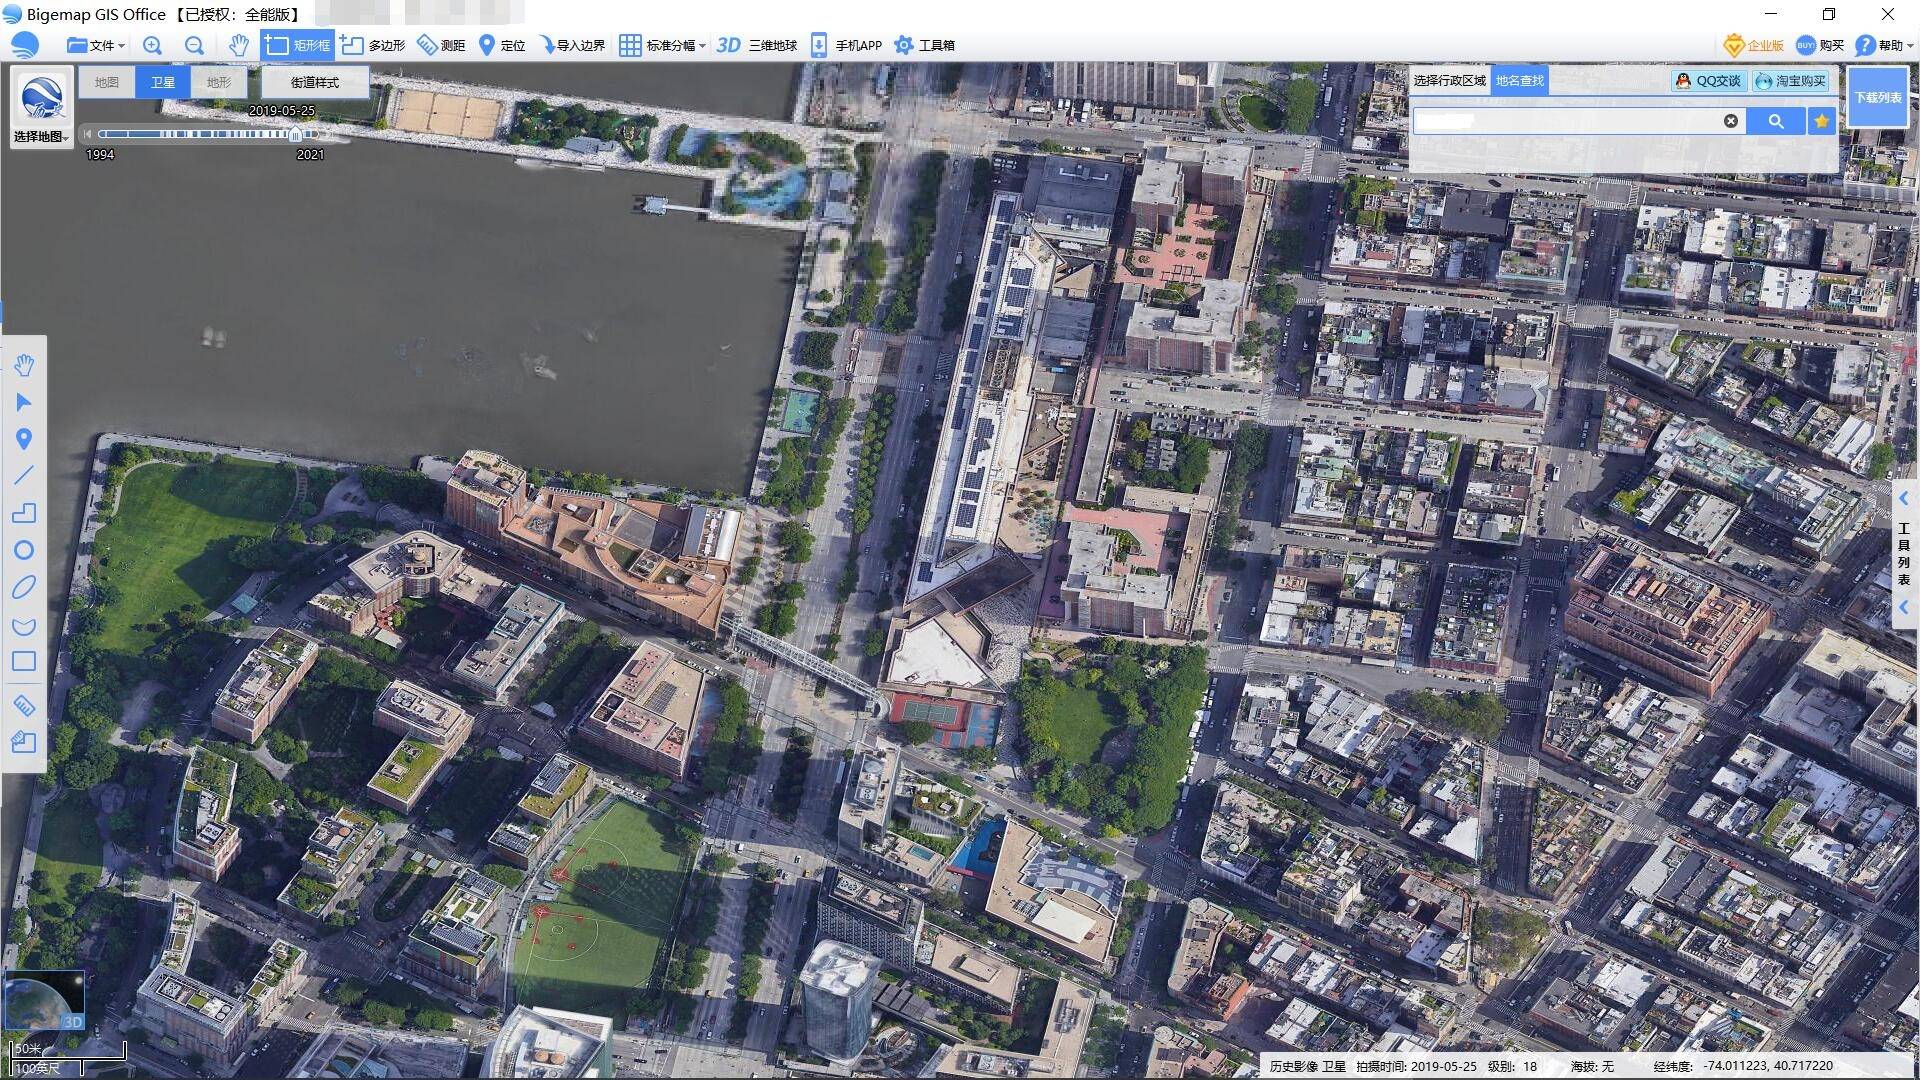Viewport: 1920px width, 1080px height.
Task: Select the area measurement tool in sidebar
Action: [x=24, y=742]
